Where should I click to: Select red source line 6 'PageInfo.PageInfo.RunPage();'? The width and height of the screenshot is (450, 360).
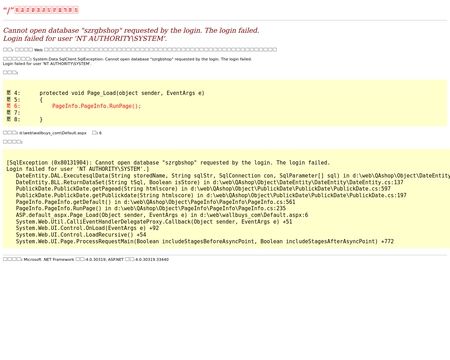point(96,106)
